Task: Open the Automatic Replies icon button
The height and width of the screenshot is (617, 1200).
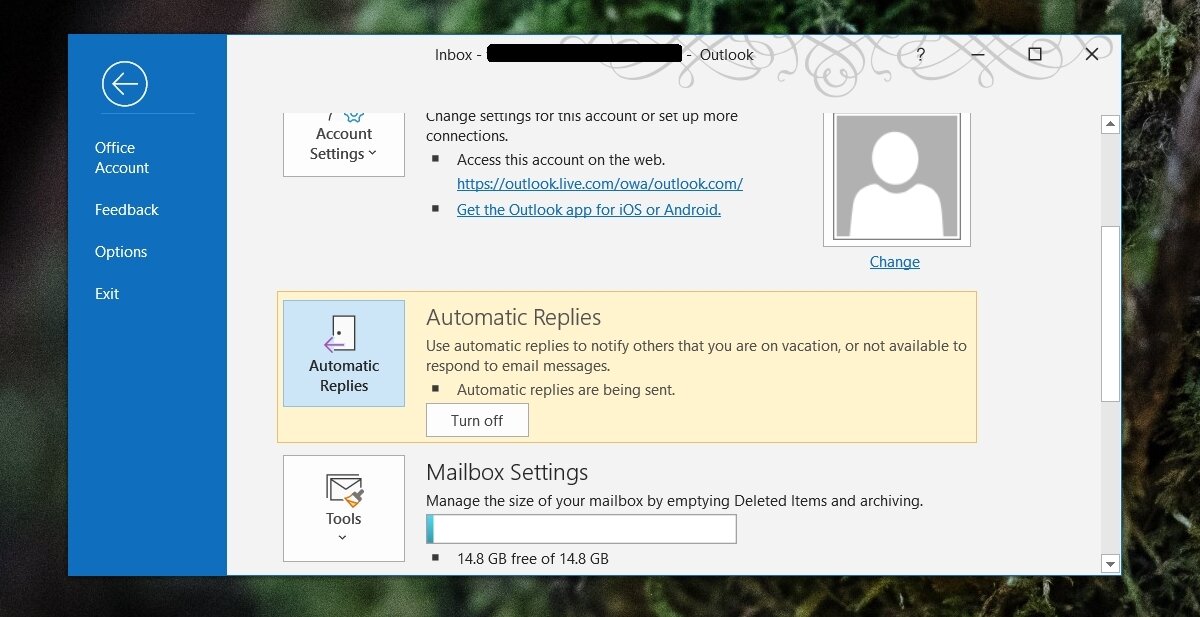Action: tap(344, 353)
